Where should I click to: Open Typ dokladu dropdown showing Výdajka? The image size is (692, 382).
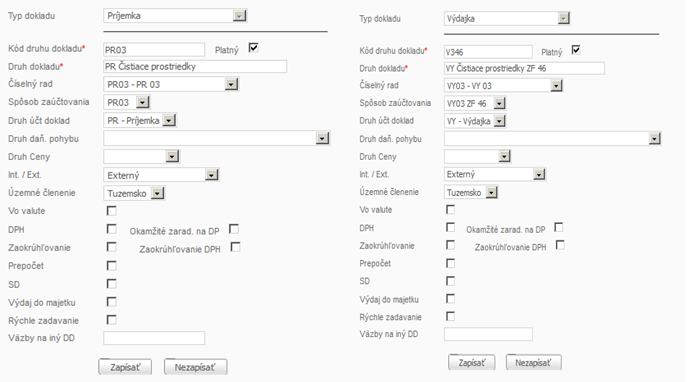[507, 19]
